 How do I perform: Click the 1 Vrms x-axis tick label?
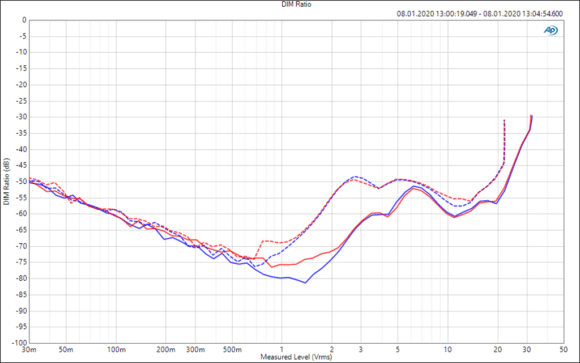click(282, 350)
